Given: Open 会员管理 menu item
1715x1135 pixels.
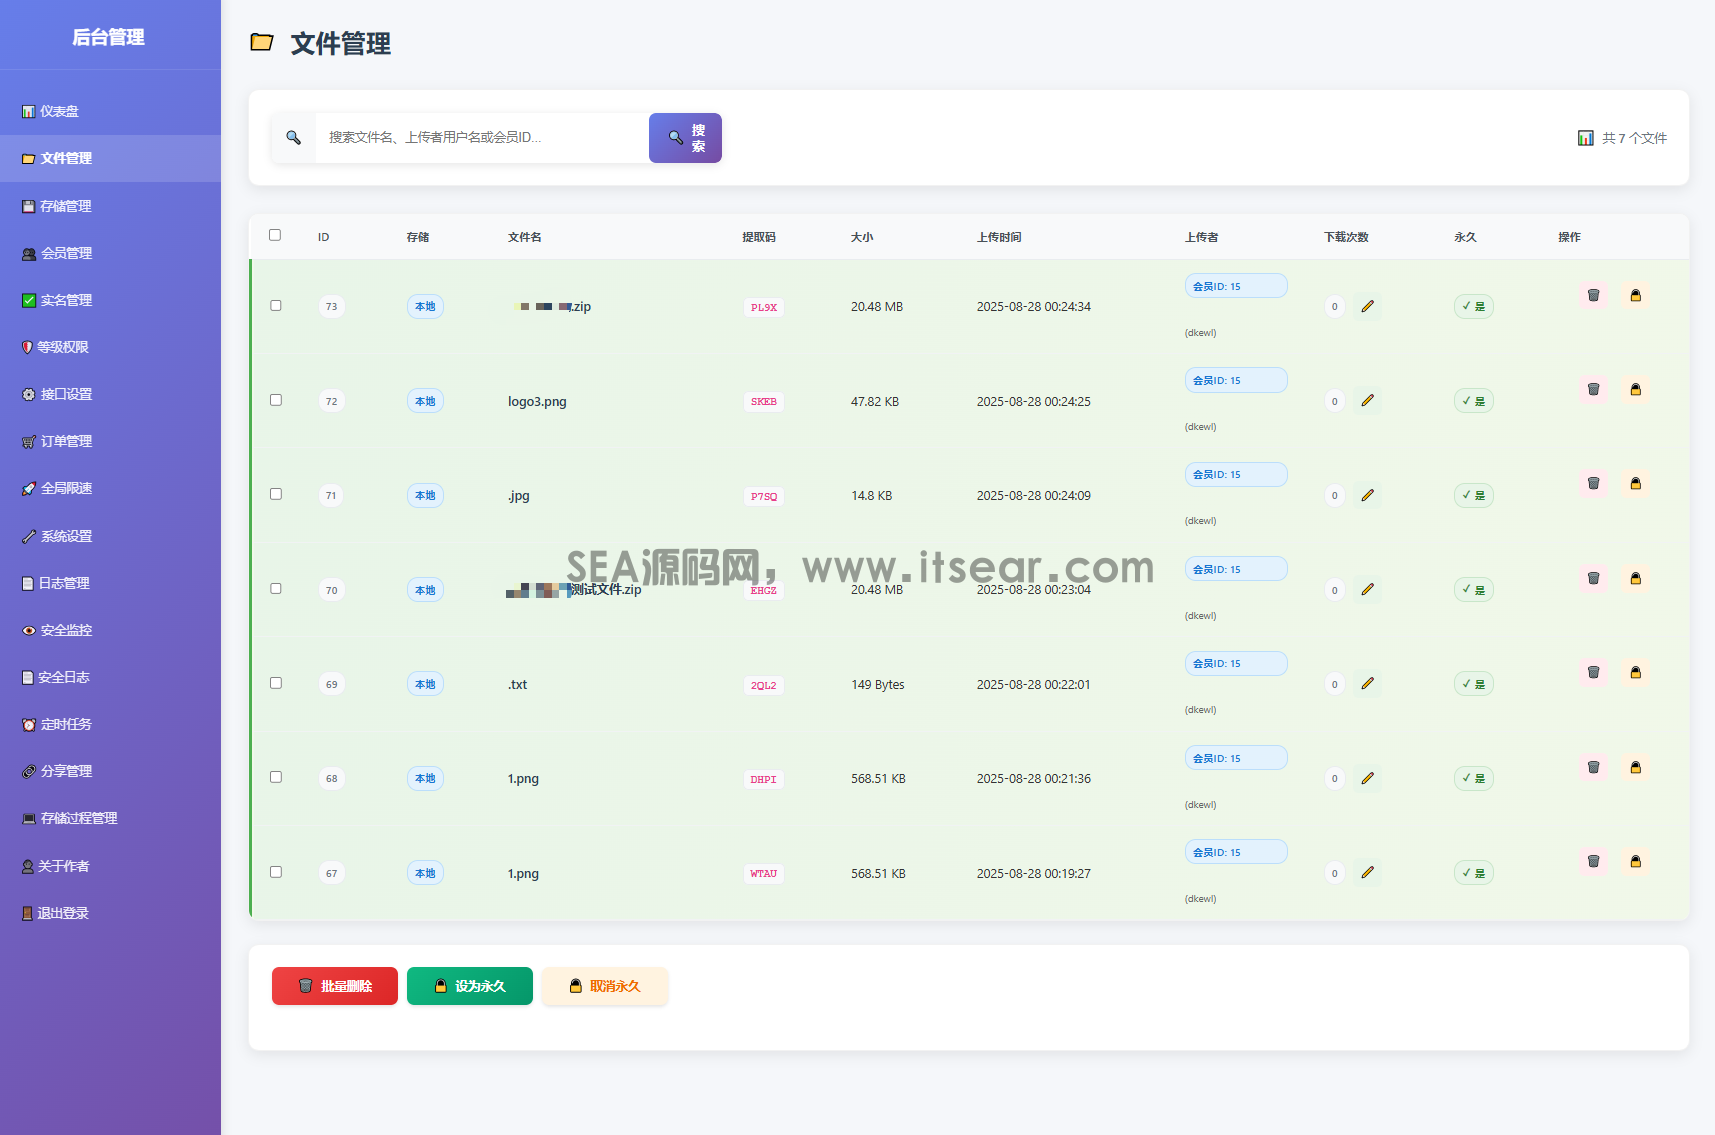Looking at the screenshot, I should (110, 253).
